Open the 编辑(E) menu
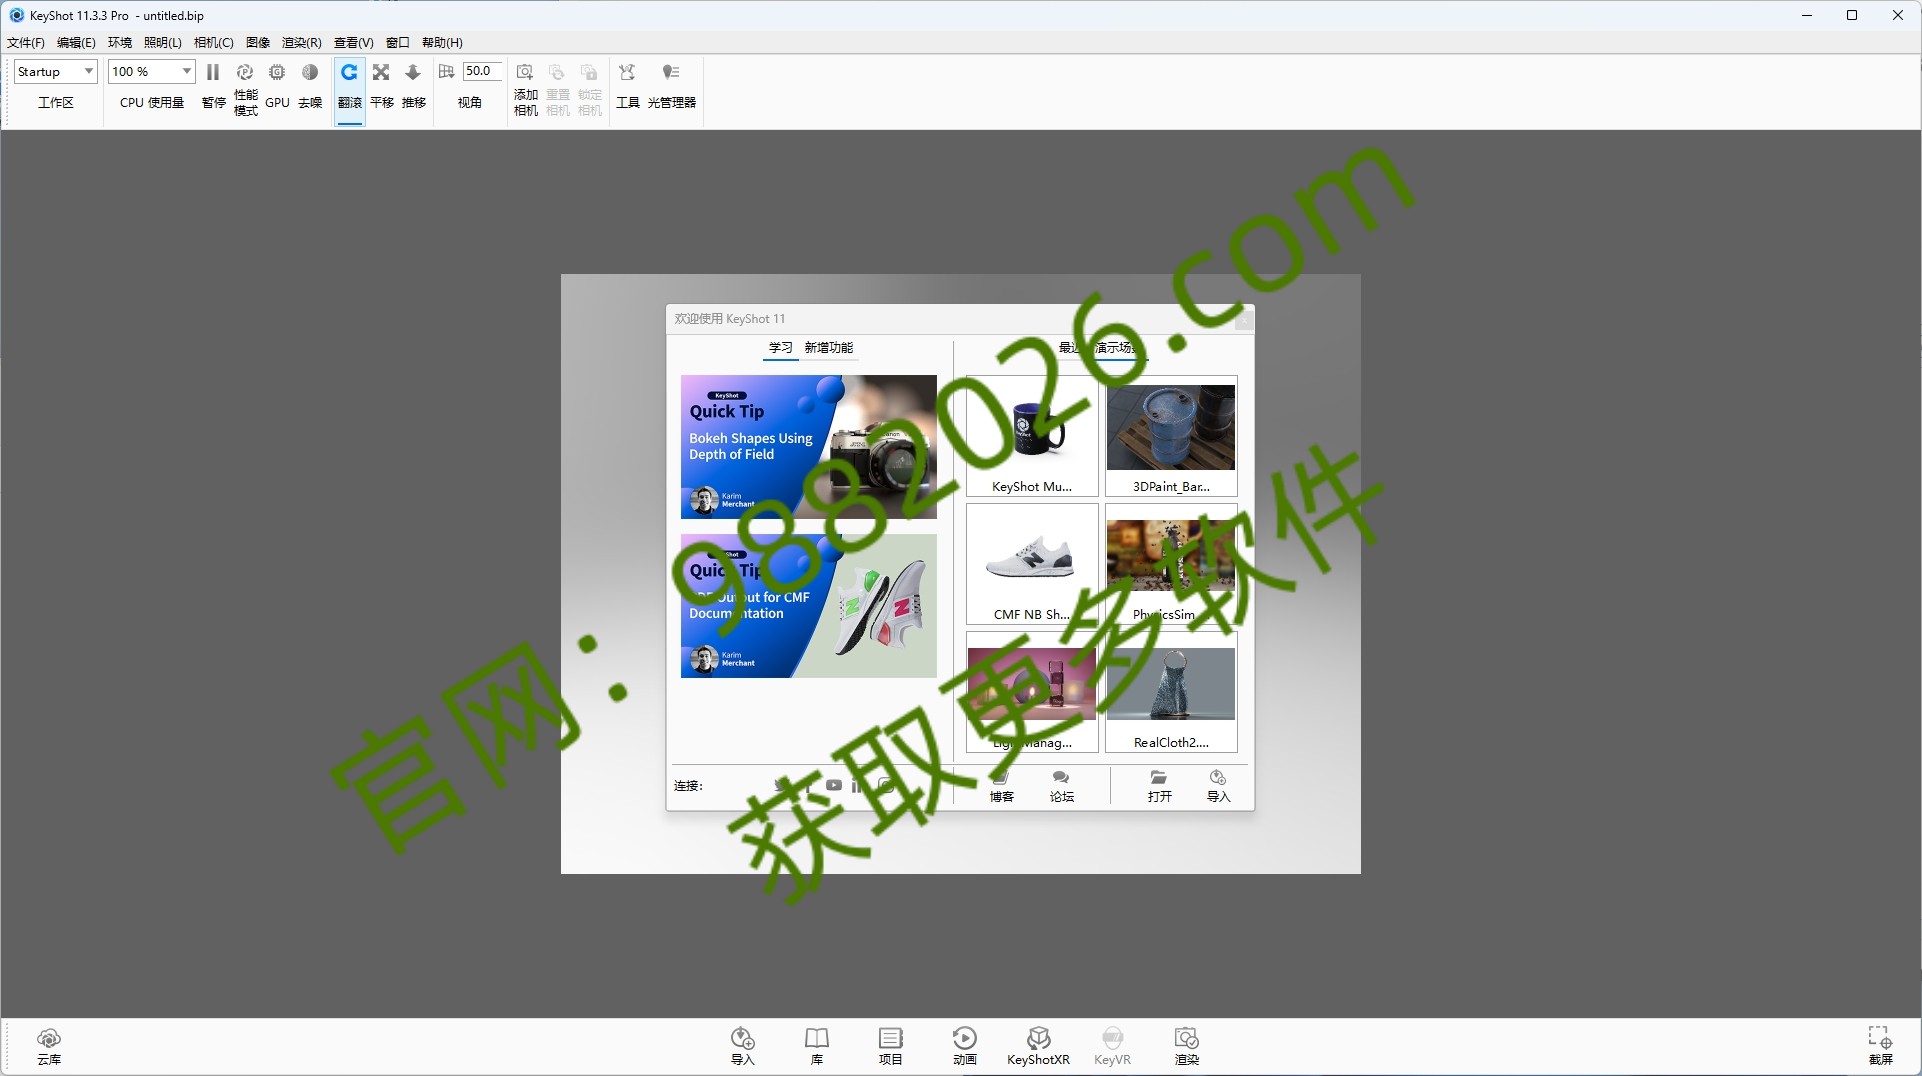The height and width of the screenshot is (1076, 1922). tap(76, 42)
